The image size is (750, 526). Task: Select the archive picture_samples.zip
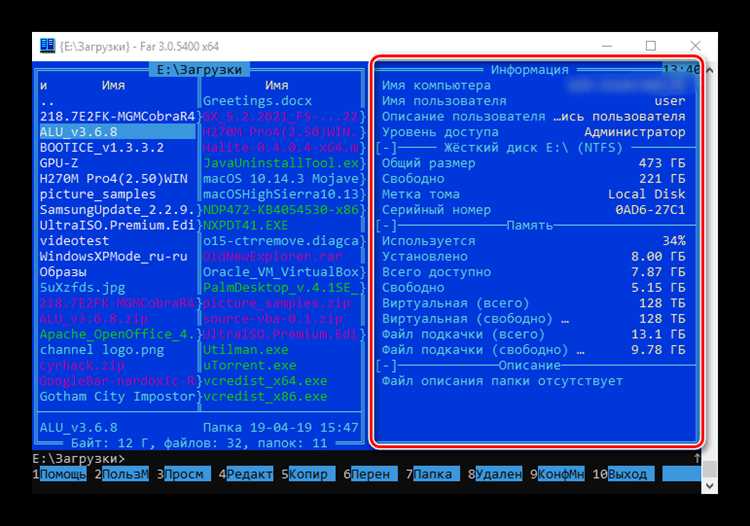pos(277,303)
